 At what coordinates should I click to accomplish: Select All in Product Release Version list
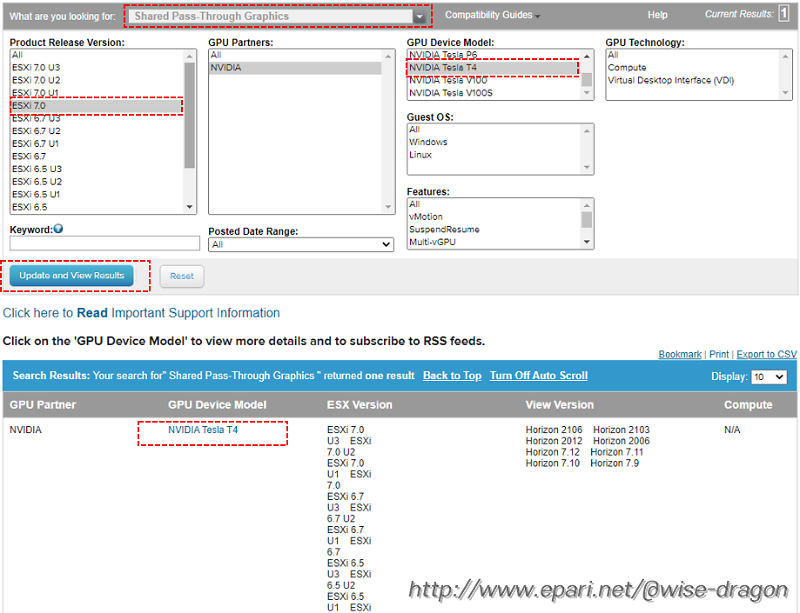[97, 55]
